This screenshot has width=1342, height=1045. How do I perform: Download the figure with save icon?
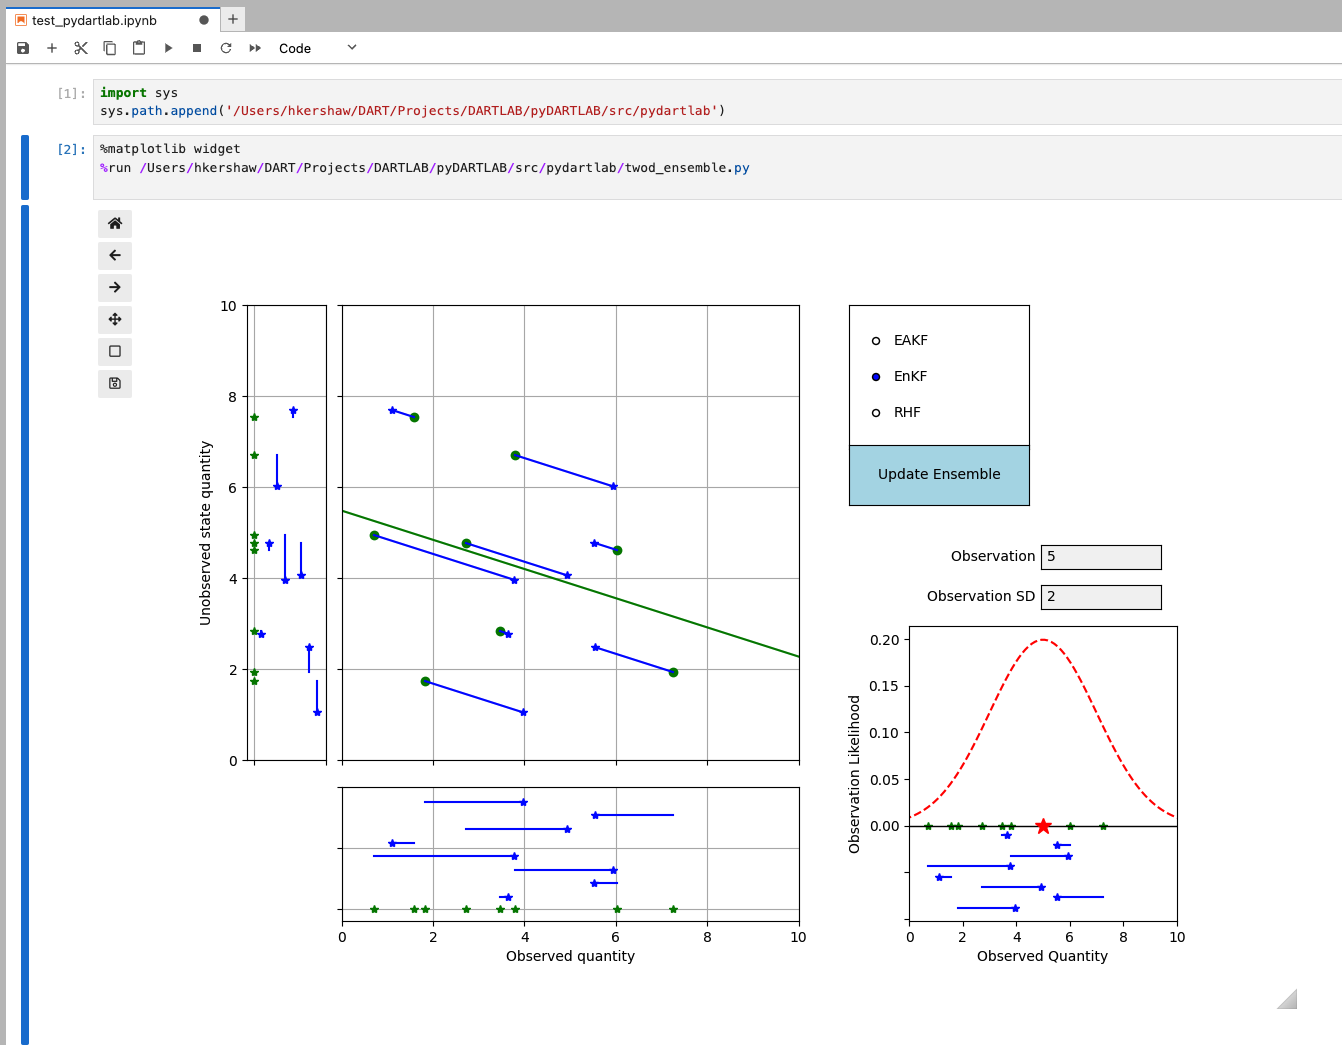(115, 384)
